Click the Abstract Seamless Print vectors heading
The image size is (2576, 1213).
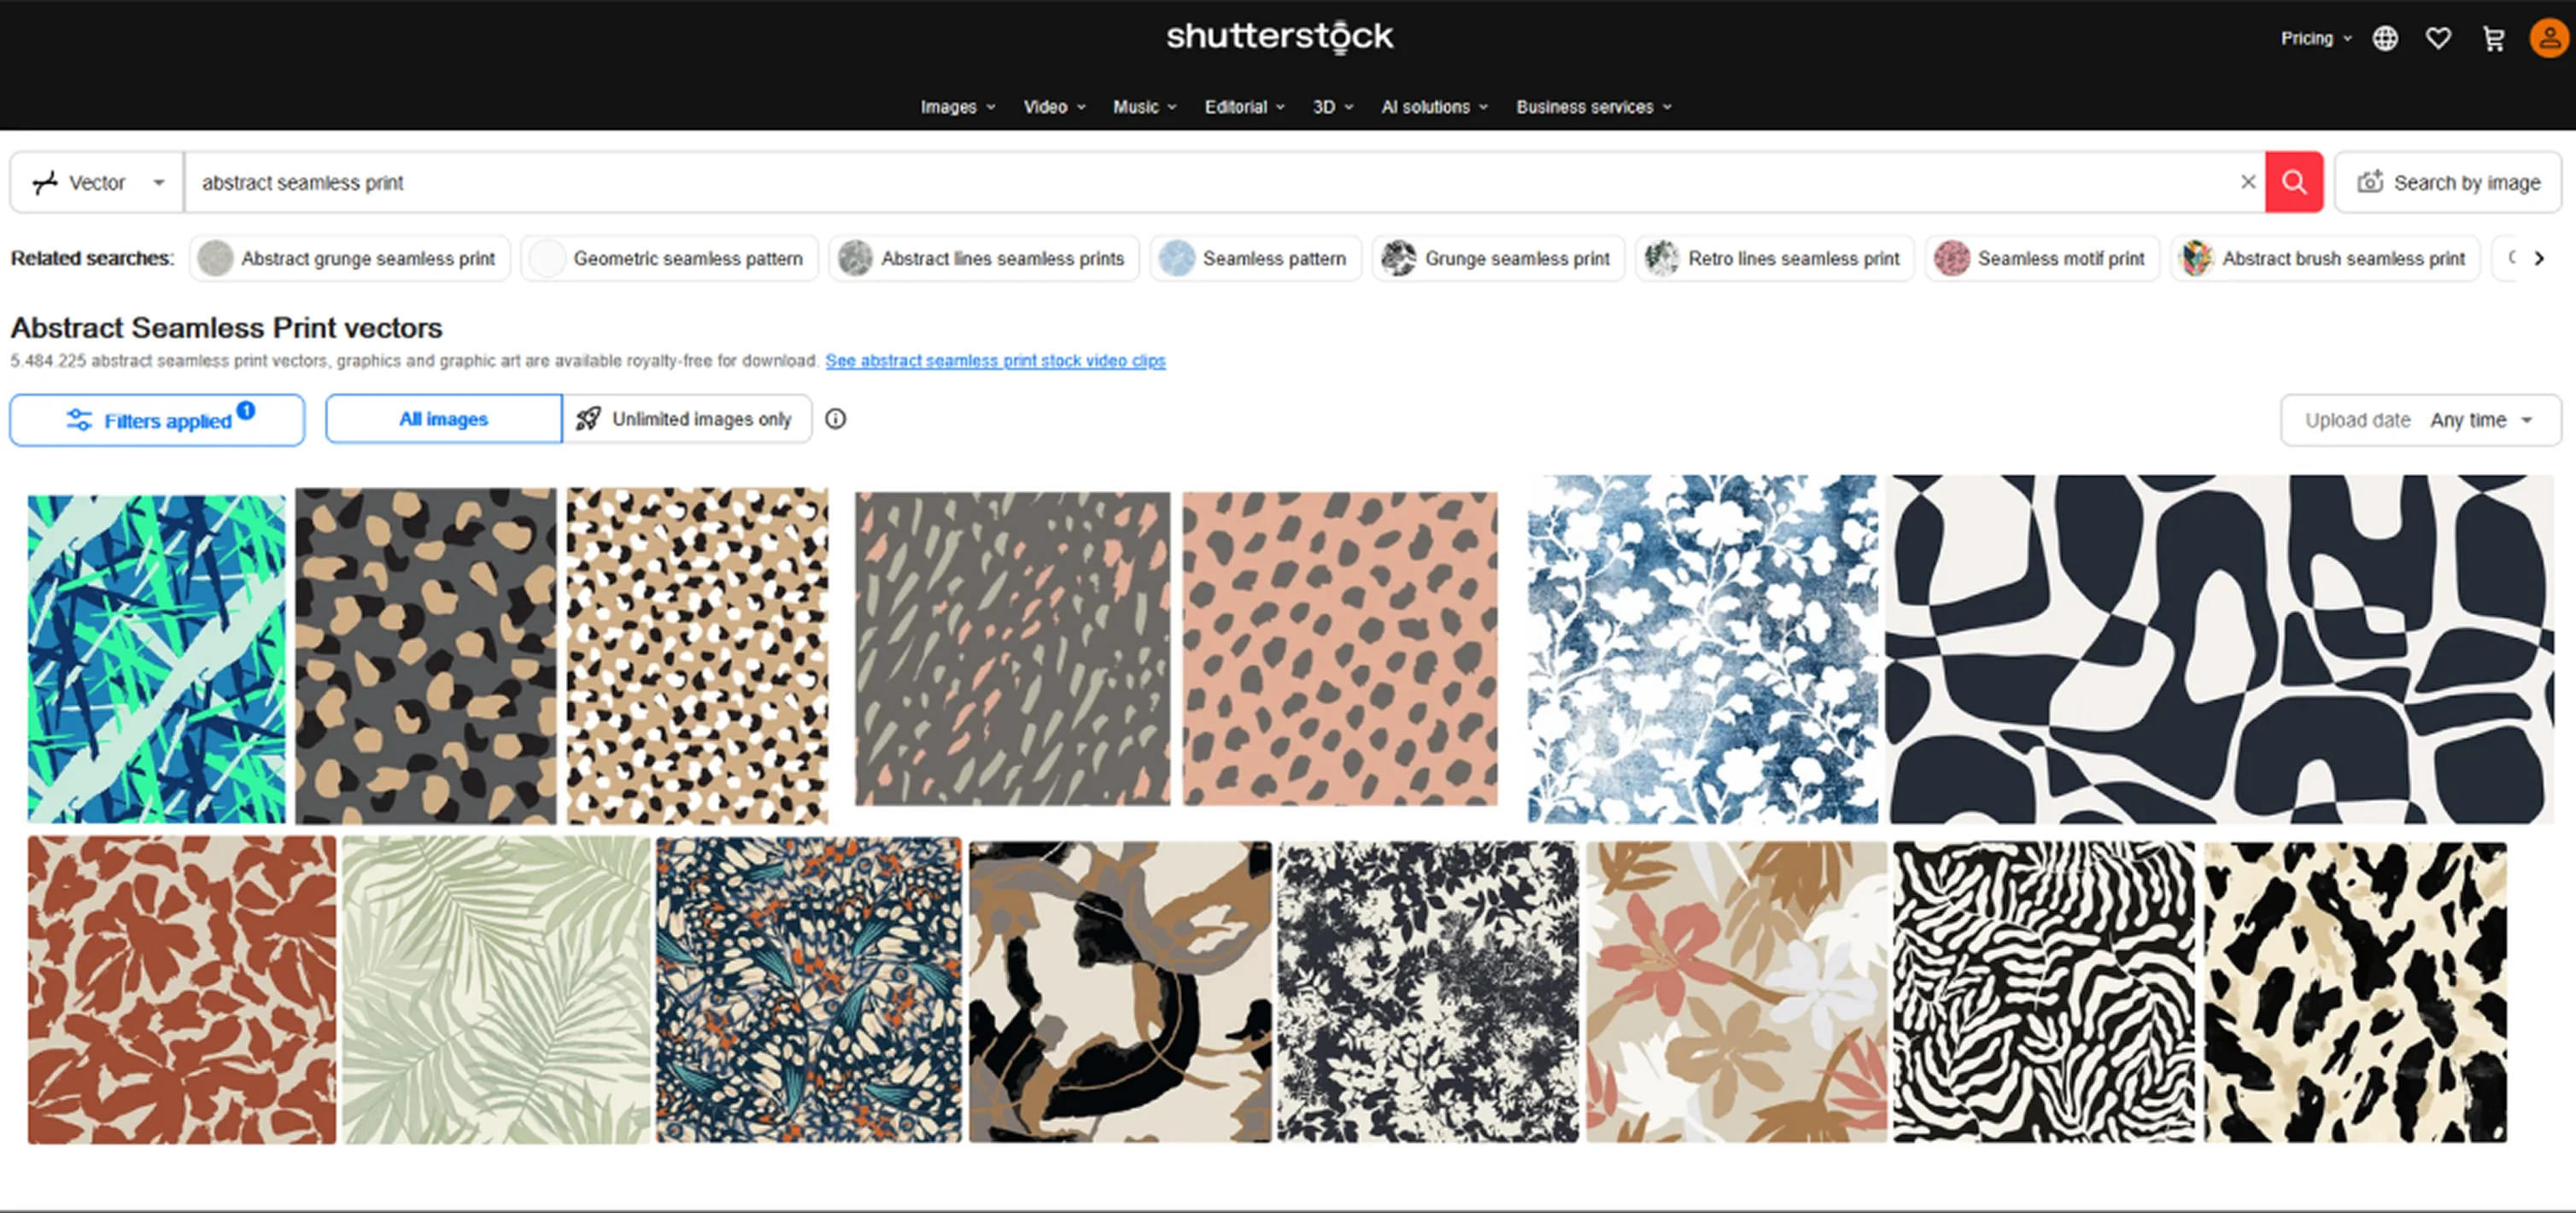point(226,328)
